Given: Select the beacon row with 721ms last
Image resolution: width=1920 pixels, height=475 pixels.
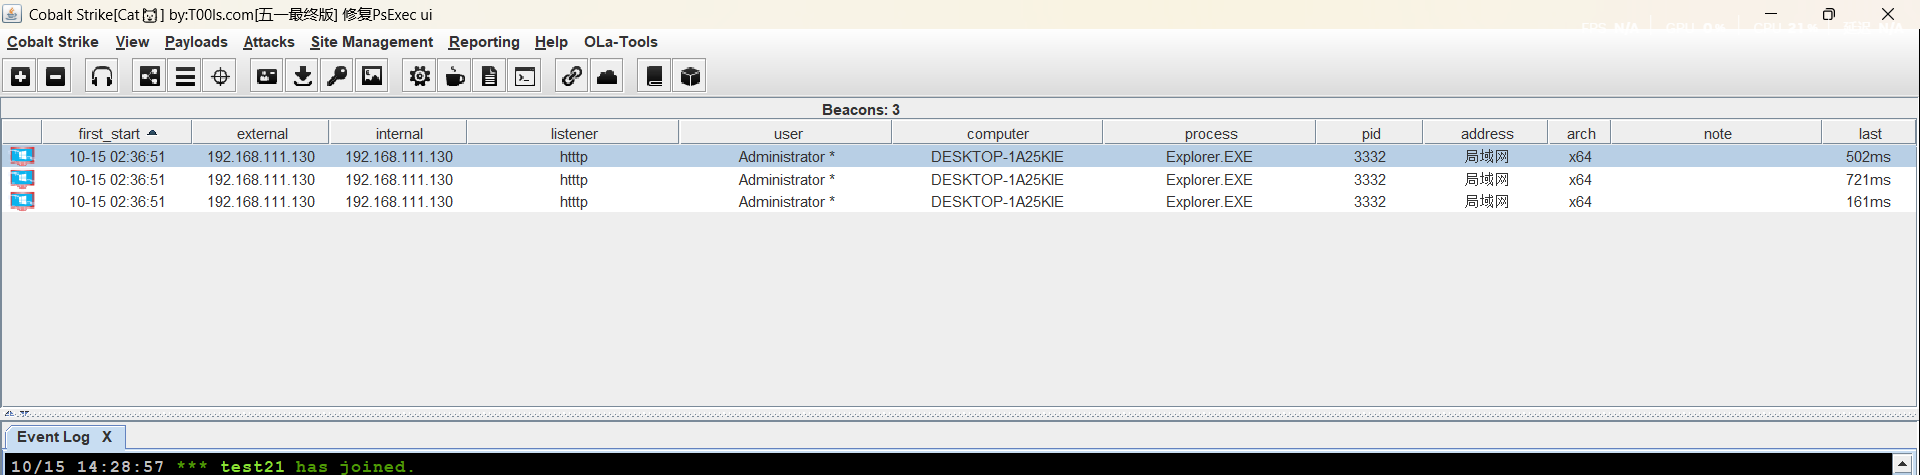Looking at the screenshot, I should 959,179.
